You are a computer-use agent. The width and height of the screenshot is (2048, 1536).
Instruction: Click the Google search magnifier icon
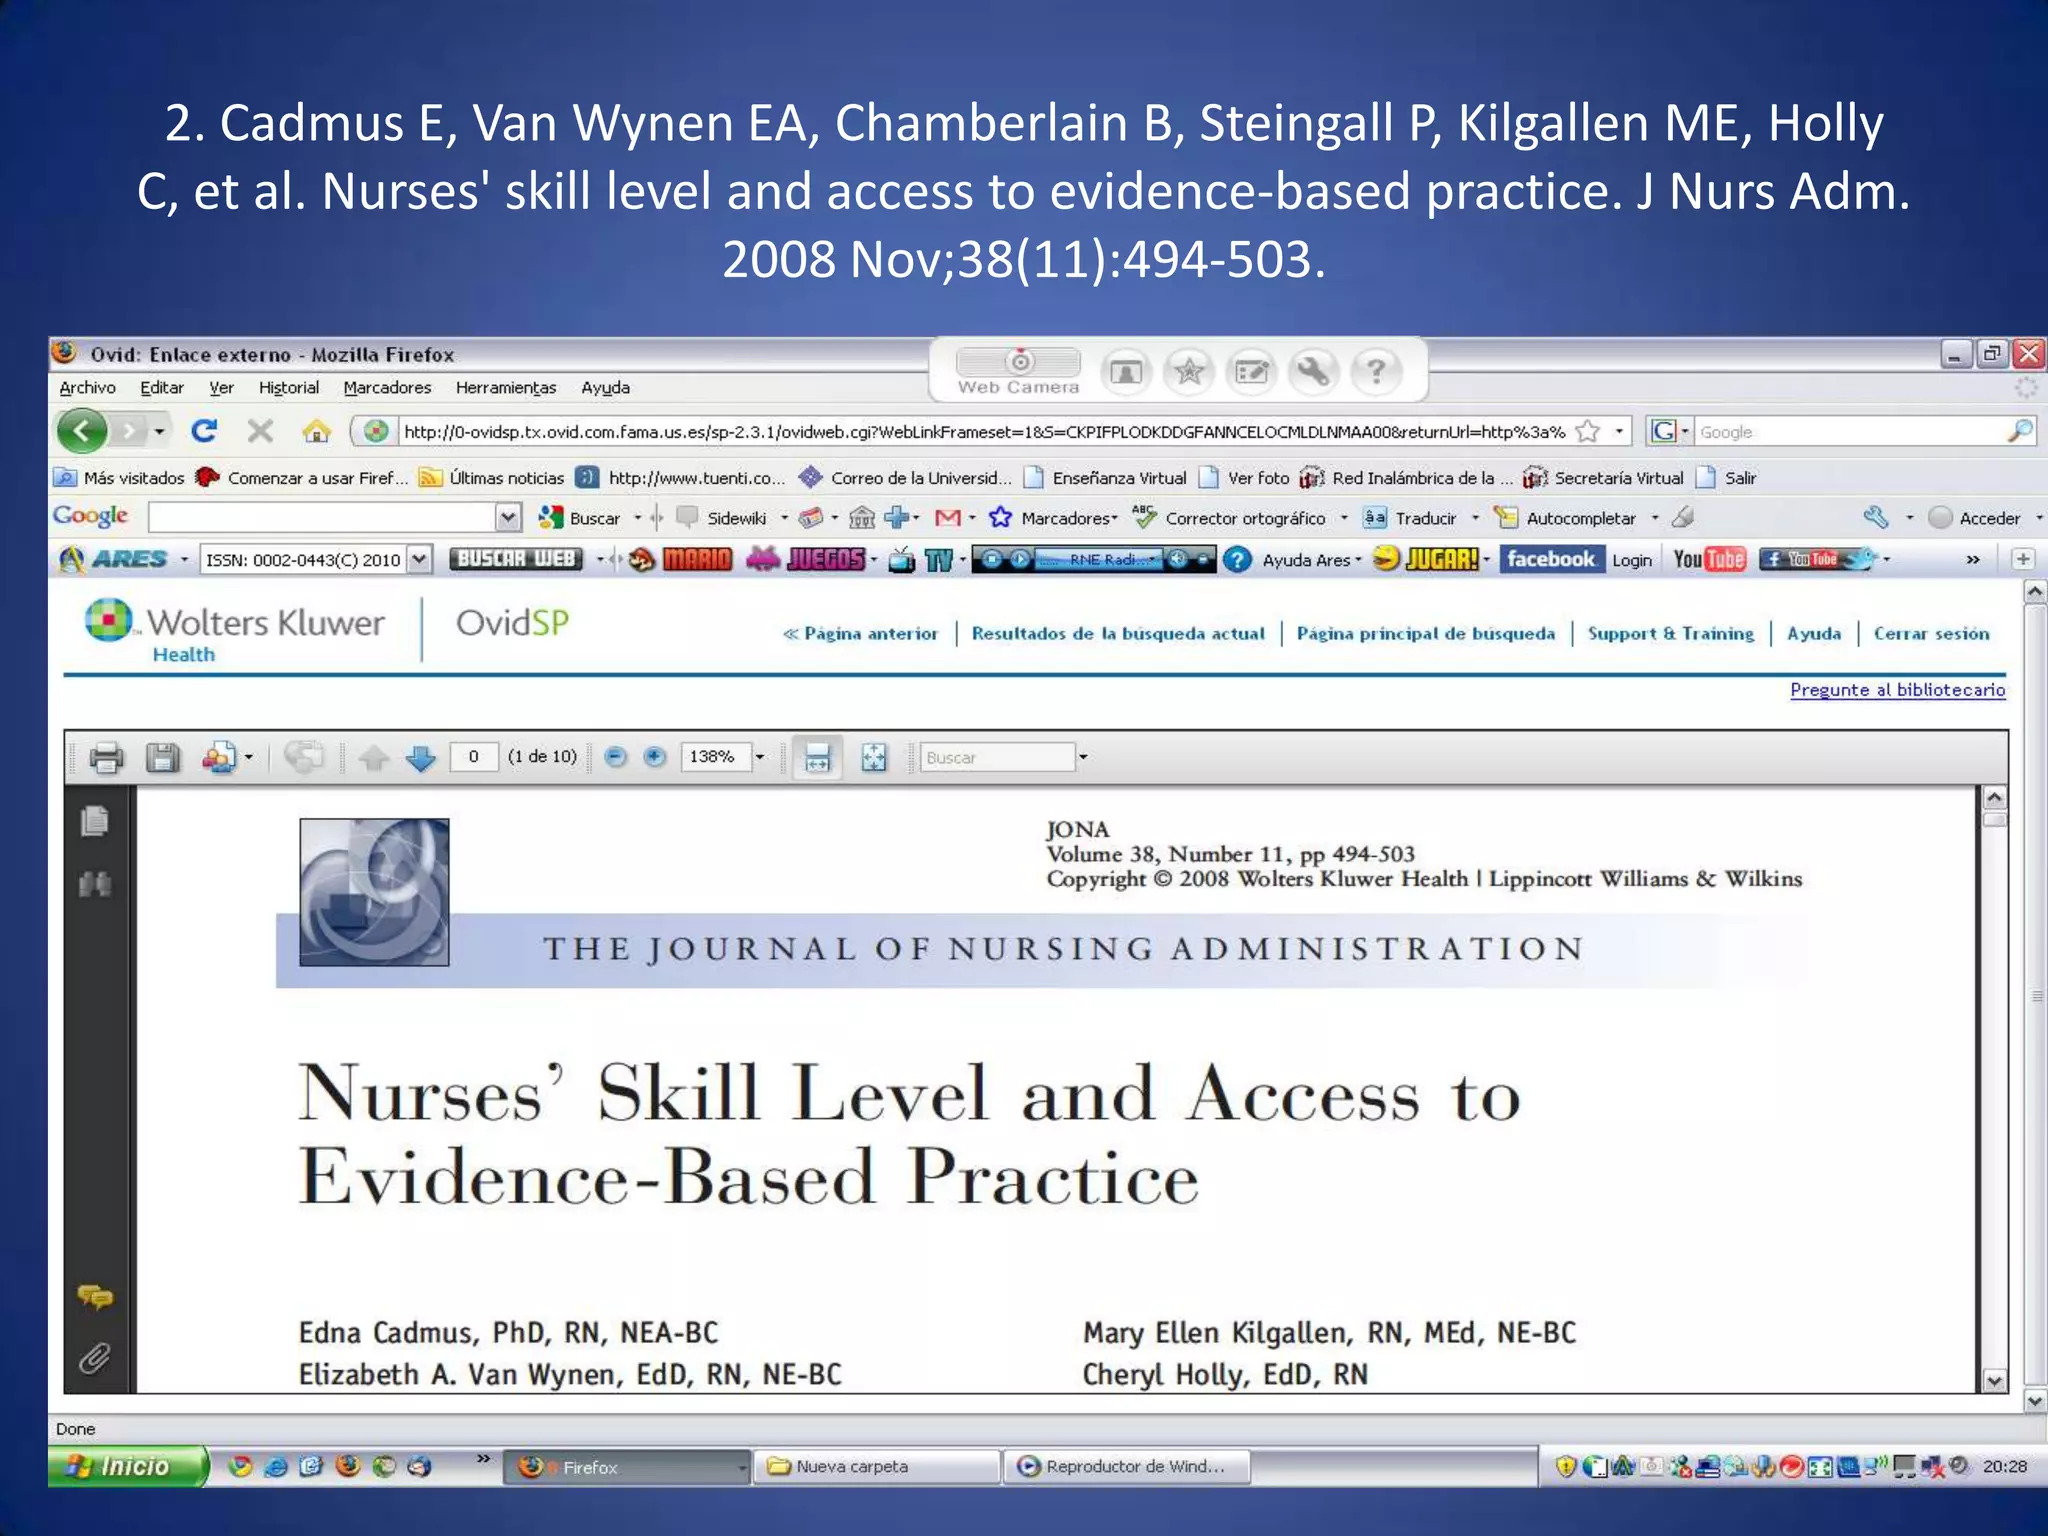click(2019, 431)
